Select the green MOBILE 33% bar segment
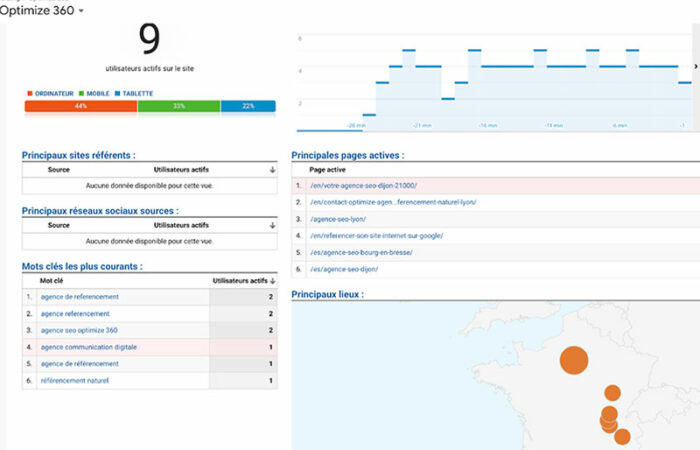700x450 pixels. click(178, 106)
